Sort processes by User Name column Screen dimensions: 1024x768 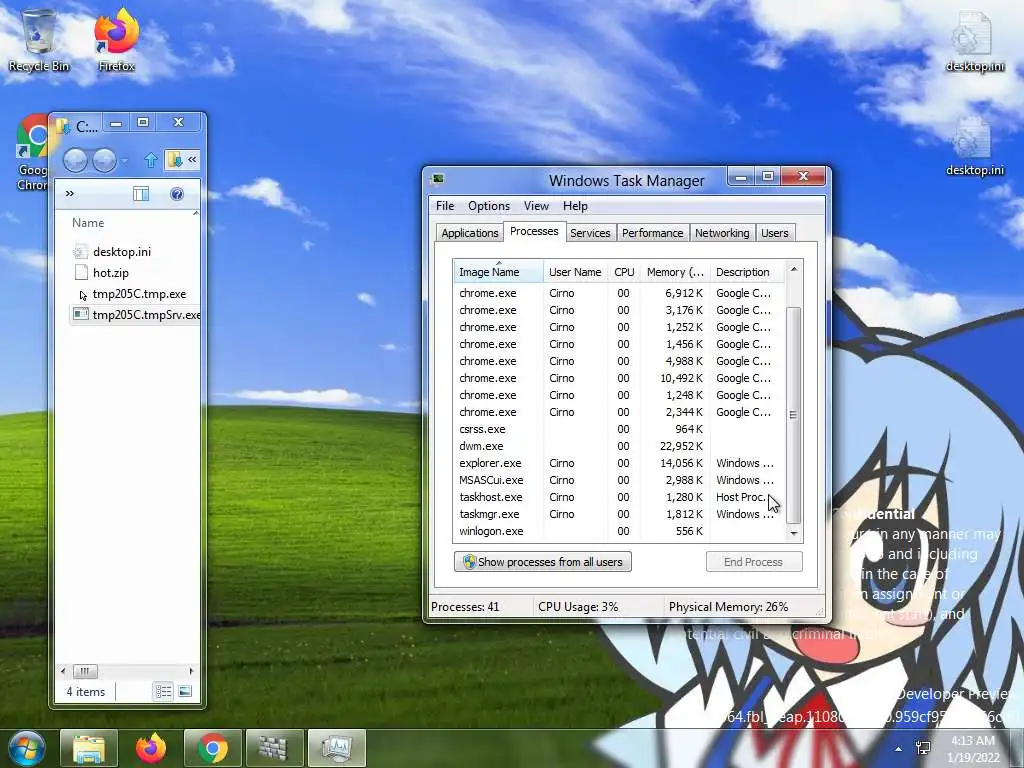click(x=575, y=272)
